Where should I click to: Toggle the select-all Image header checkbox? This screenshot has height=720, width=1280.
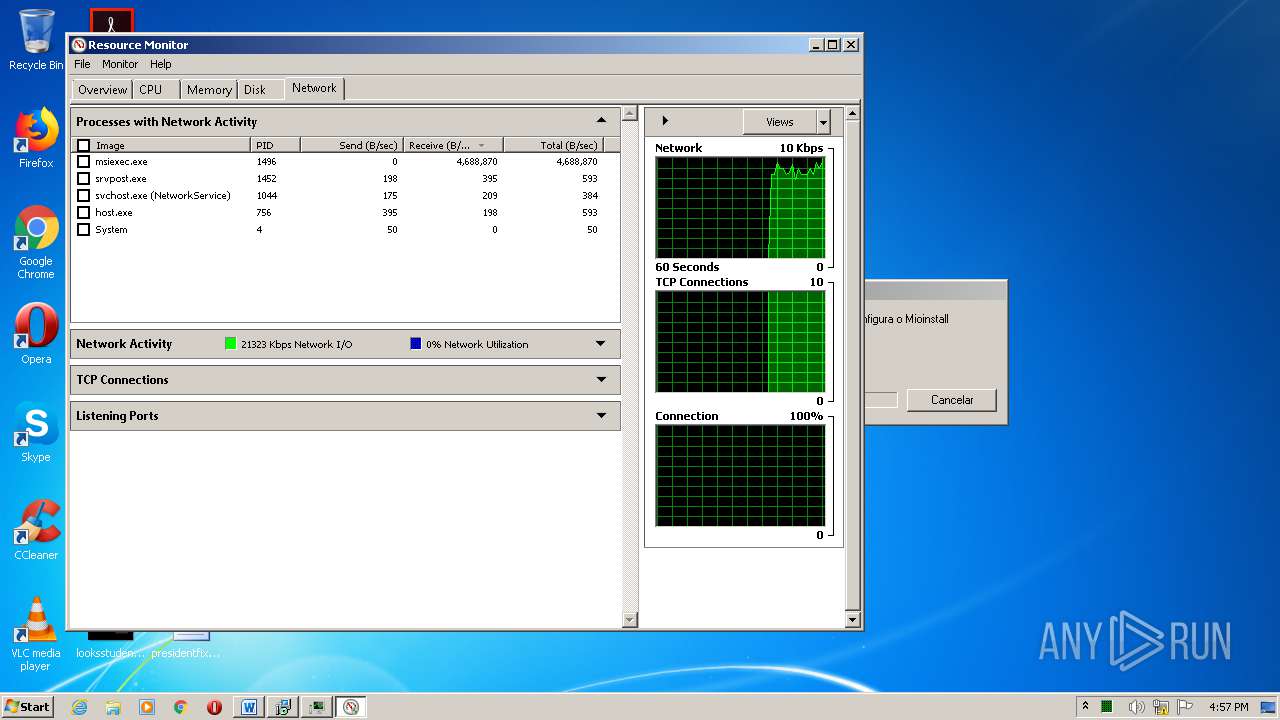tap(84, 145)
